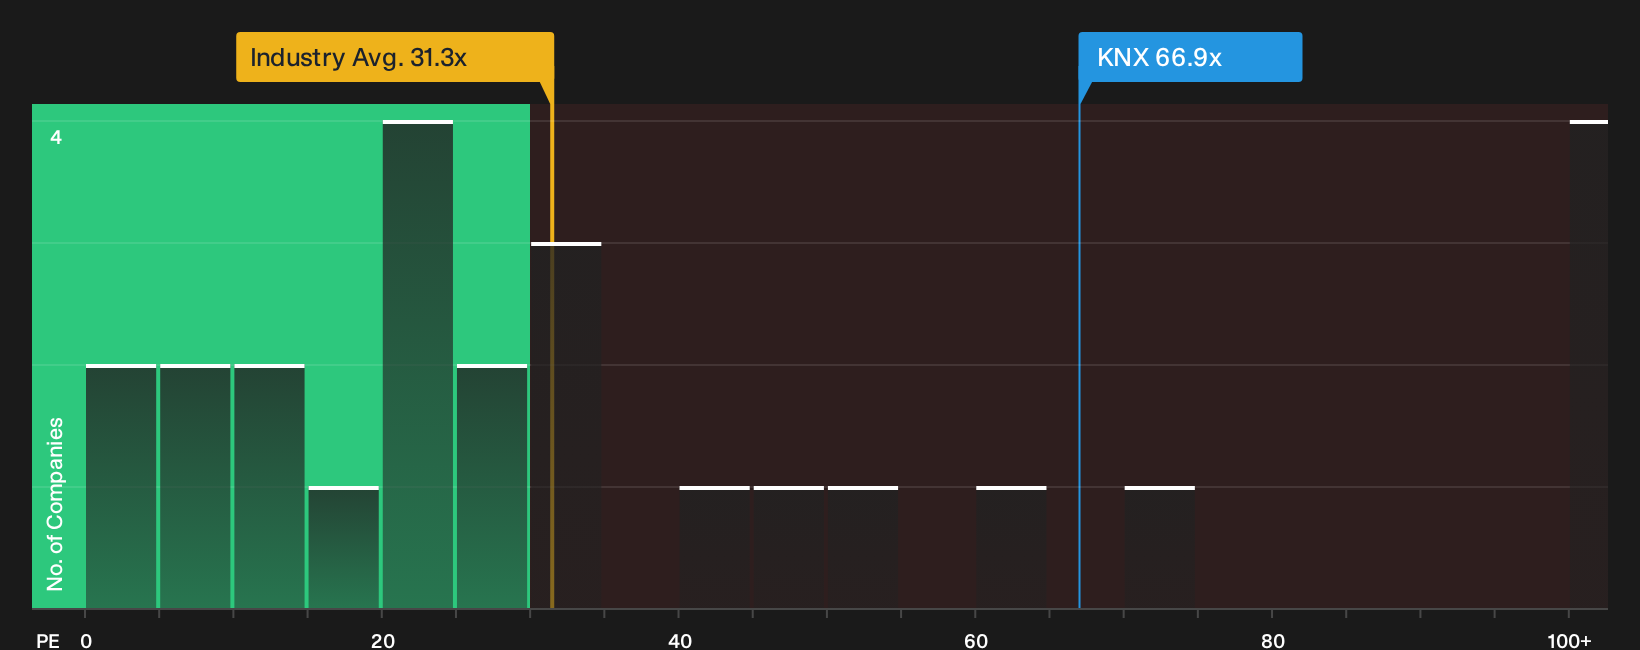Select the bar for PE 45-50

pyautogui.click(x=789, y=547)
